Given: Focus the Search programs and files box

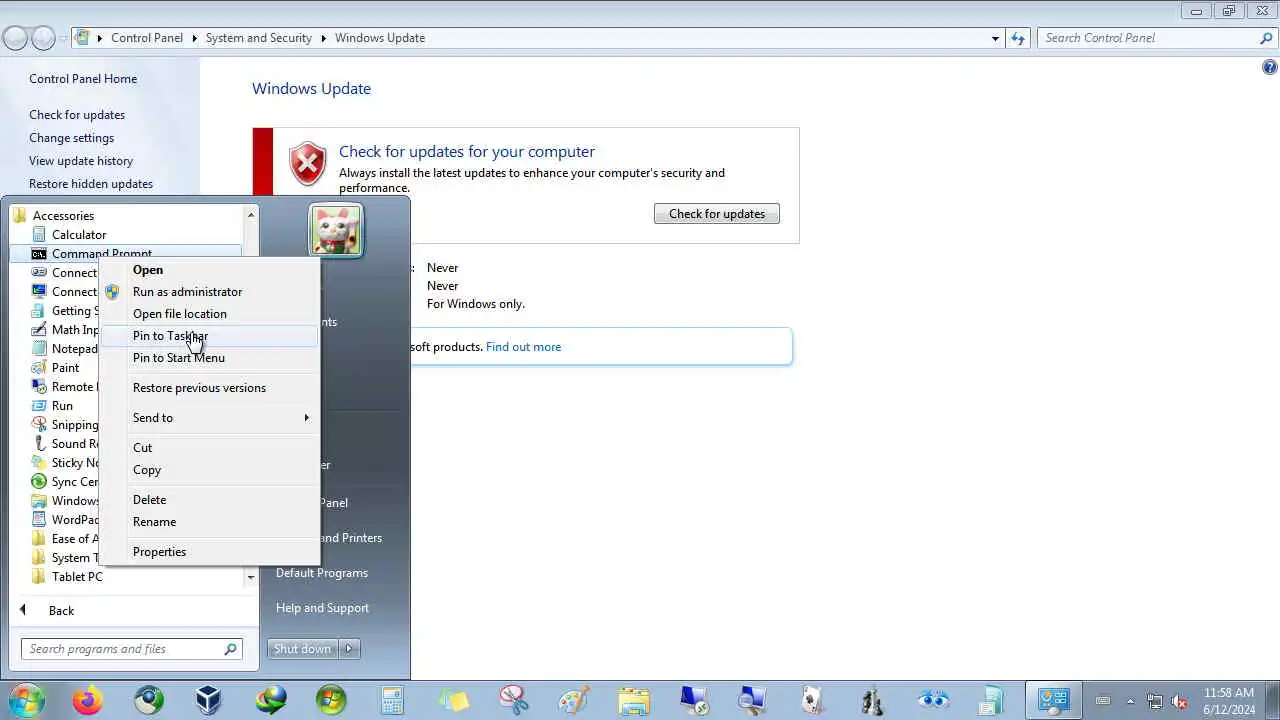Looking at the screenshot, I should click(x=132, y=649).
